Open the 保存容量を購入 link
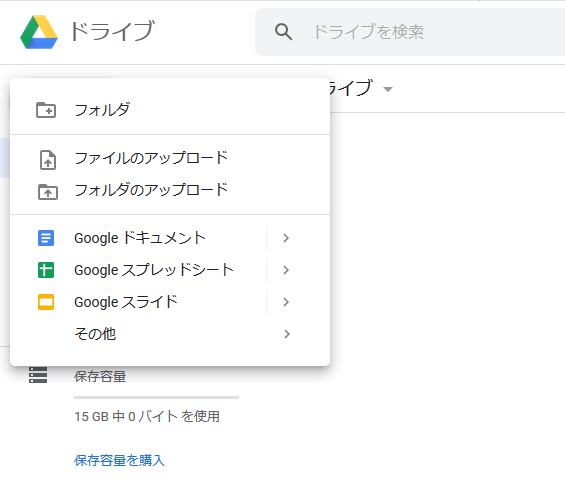 pos(119,460)
